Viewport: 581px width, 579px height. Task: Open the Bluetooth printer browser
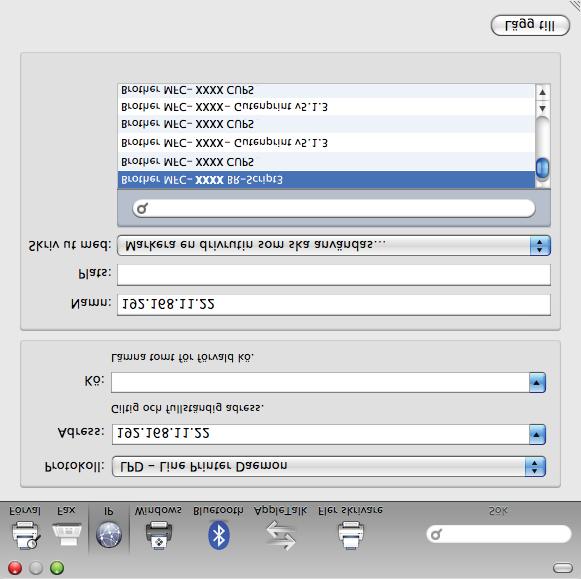pos(219,535)
